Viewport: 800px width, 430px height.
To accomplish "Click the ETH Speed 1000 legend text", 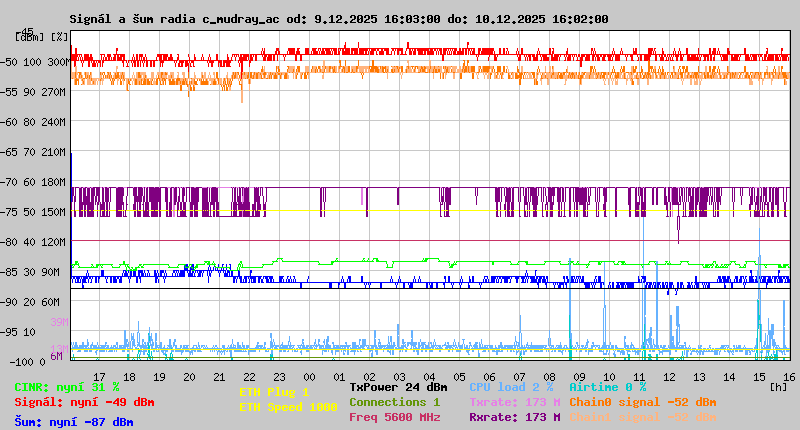I will click(288, 407).
